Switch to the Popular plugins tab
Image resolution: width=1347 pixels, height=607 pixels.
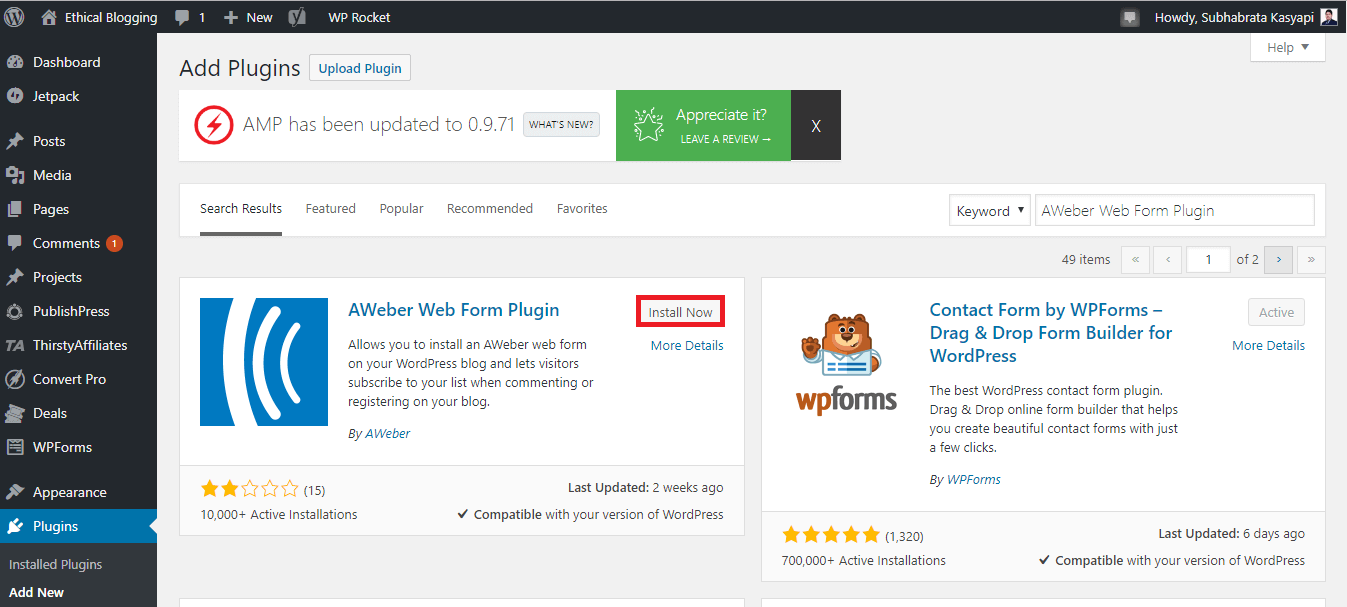click(x=401, y=208)
